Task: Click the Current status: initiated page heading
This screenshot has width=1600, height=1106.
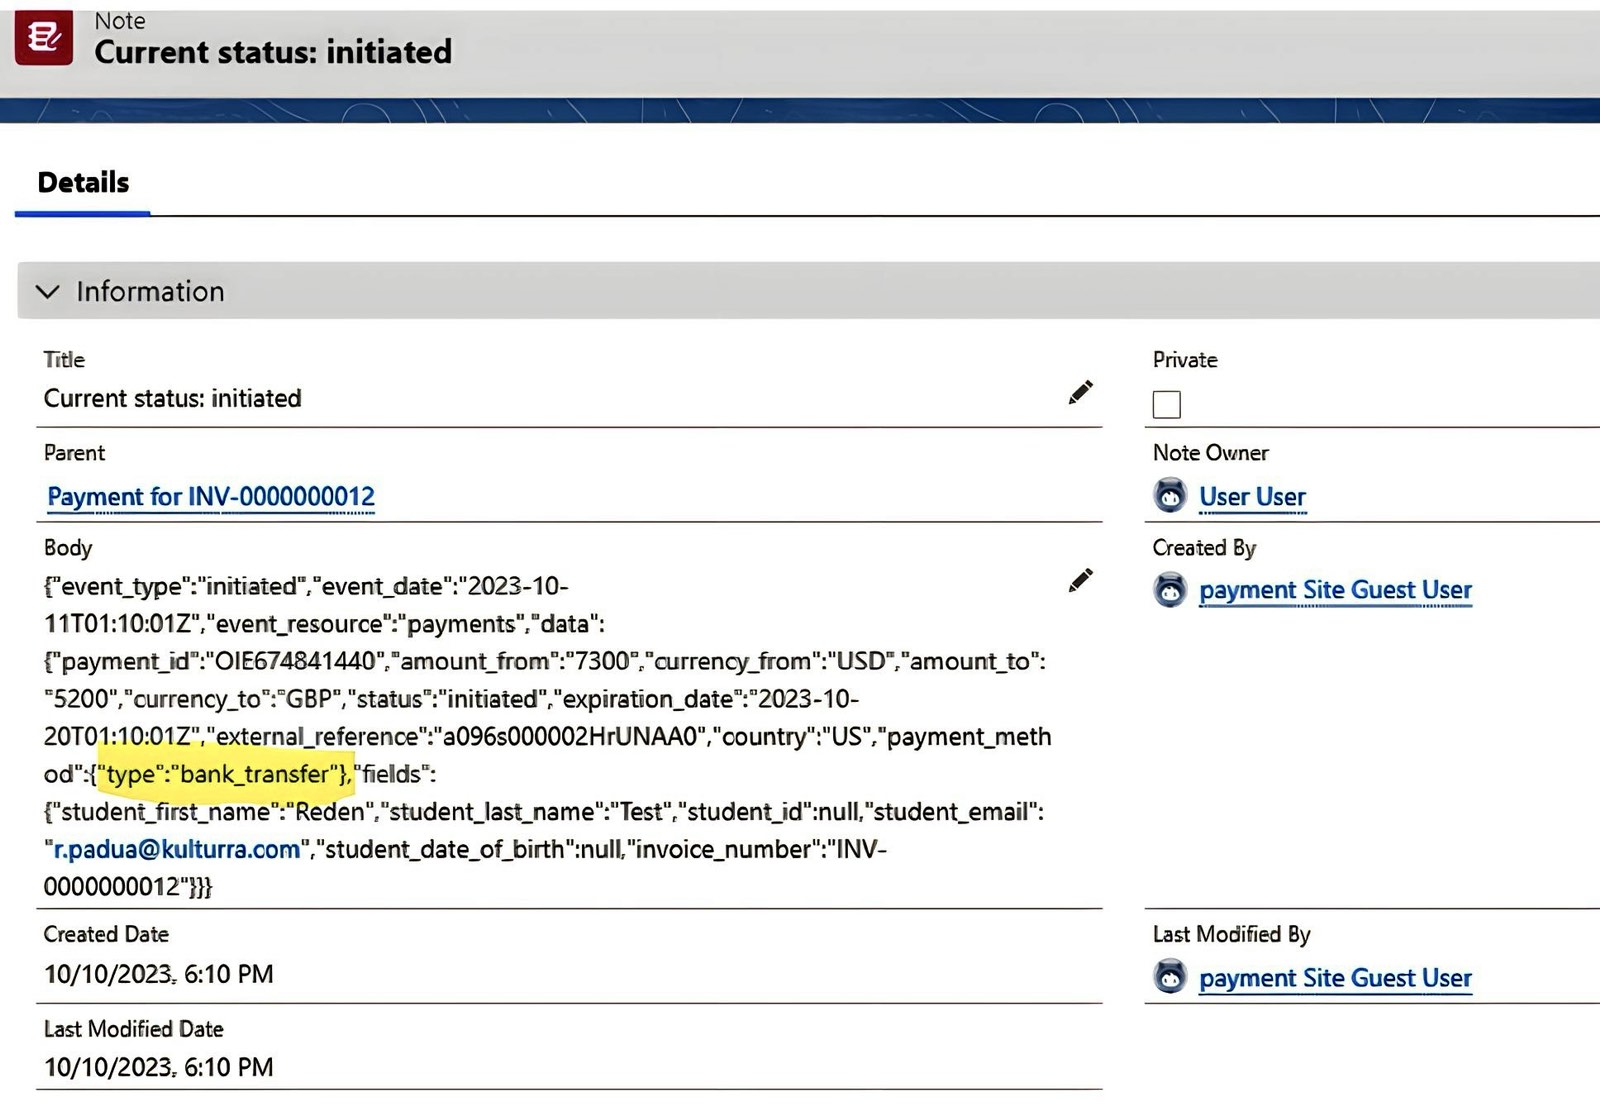Action: (x=273, y=52)
